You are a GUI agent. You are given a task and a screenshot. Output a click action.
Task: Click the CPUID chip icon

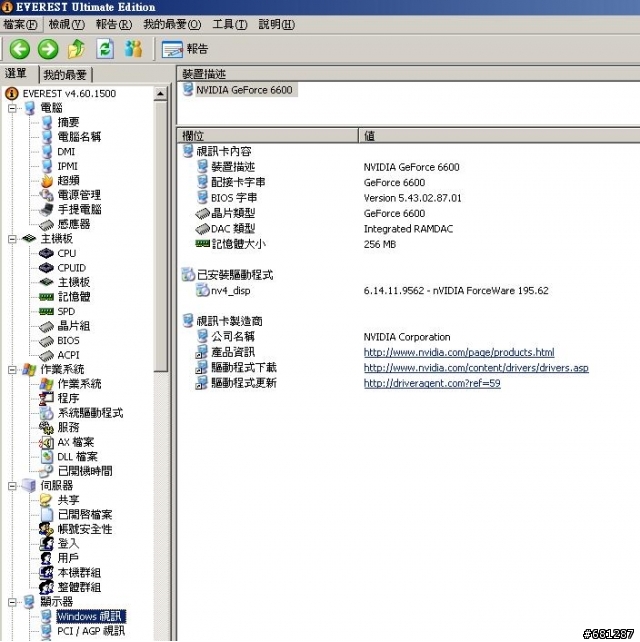(46, 268)
